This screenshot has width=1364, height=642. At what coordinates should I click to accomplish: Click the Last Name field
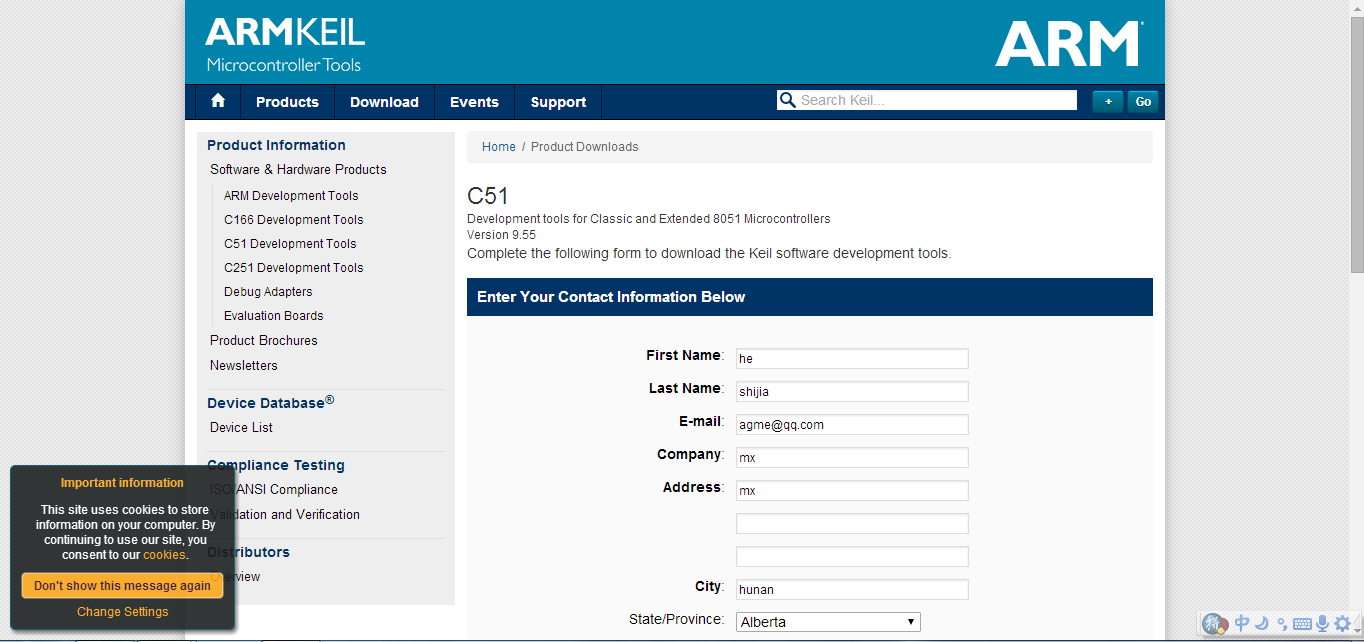[x=852, y=391]
